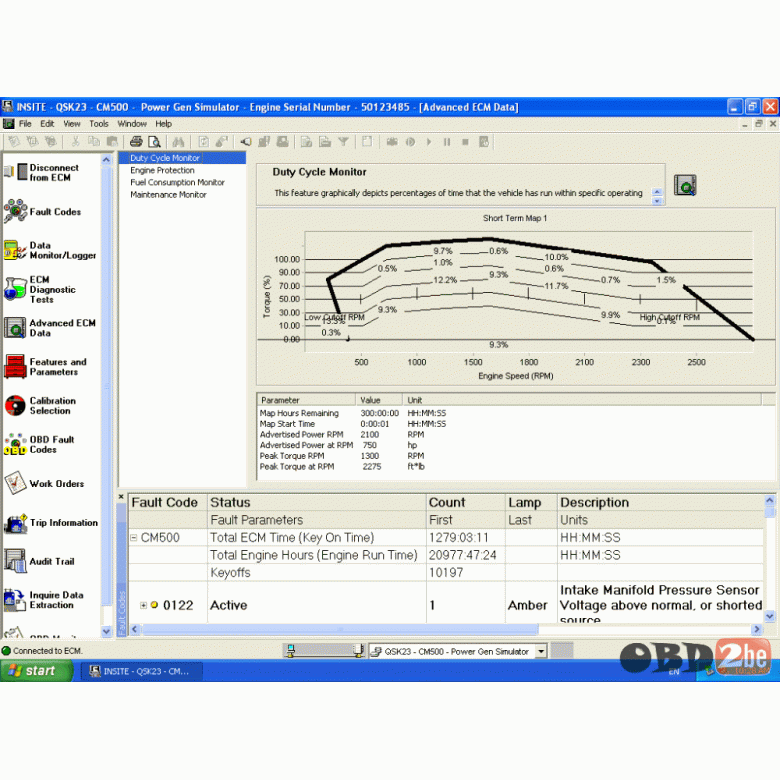The image size is (780, 780).
Task: Click the Value column header
Action: click(379, 400)
